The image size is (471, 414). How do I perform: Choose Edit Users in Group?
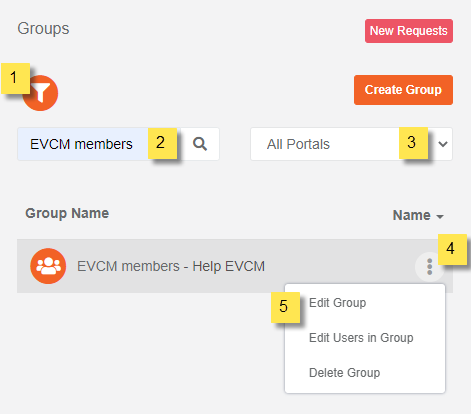[x=361, y=338]
